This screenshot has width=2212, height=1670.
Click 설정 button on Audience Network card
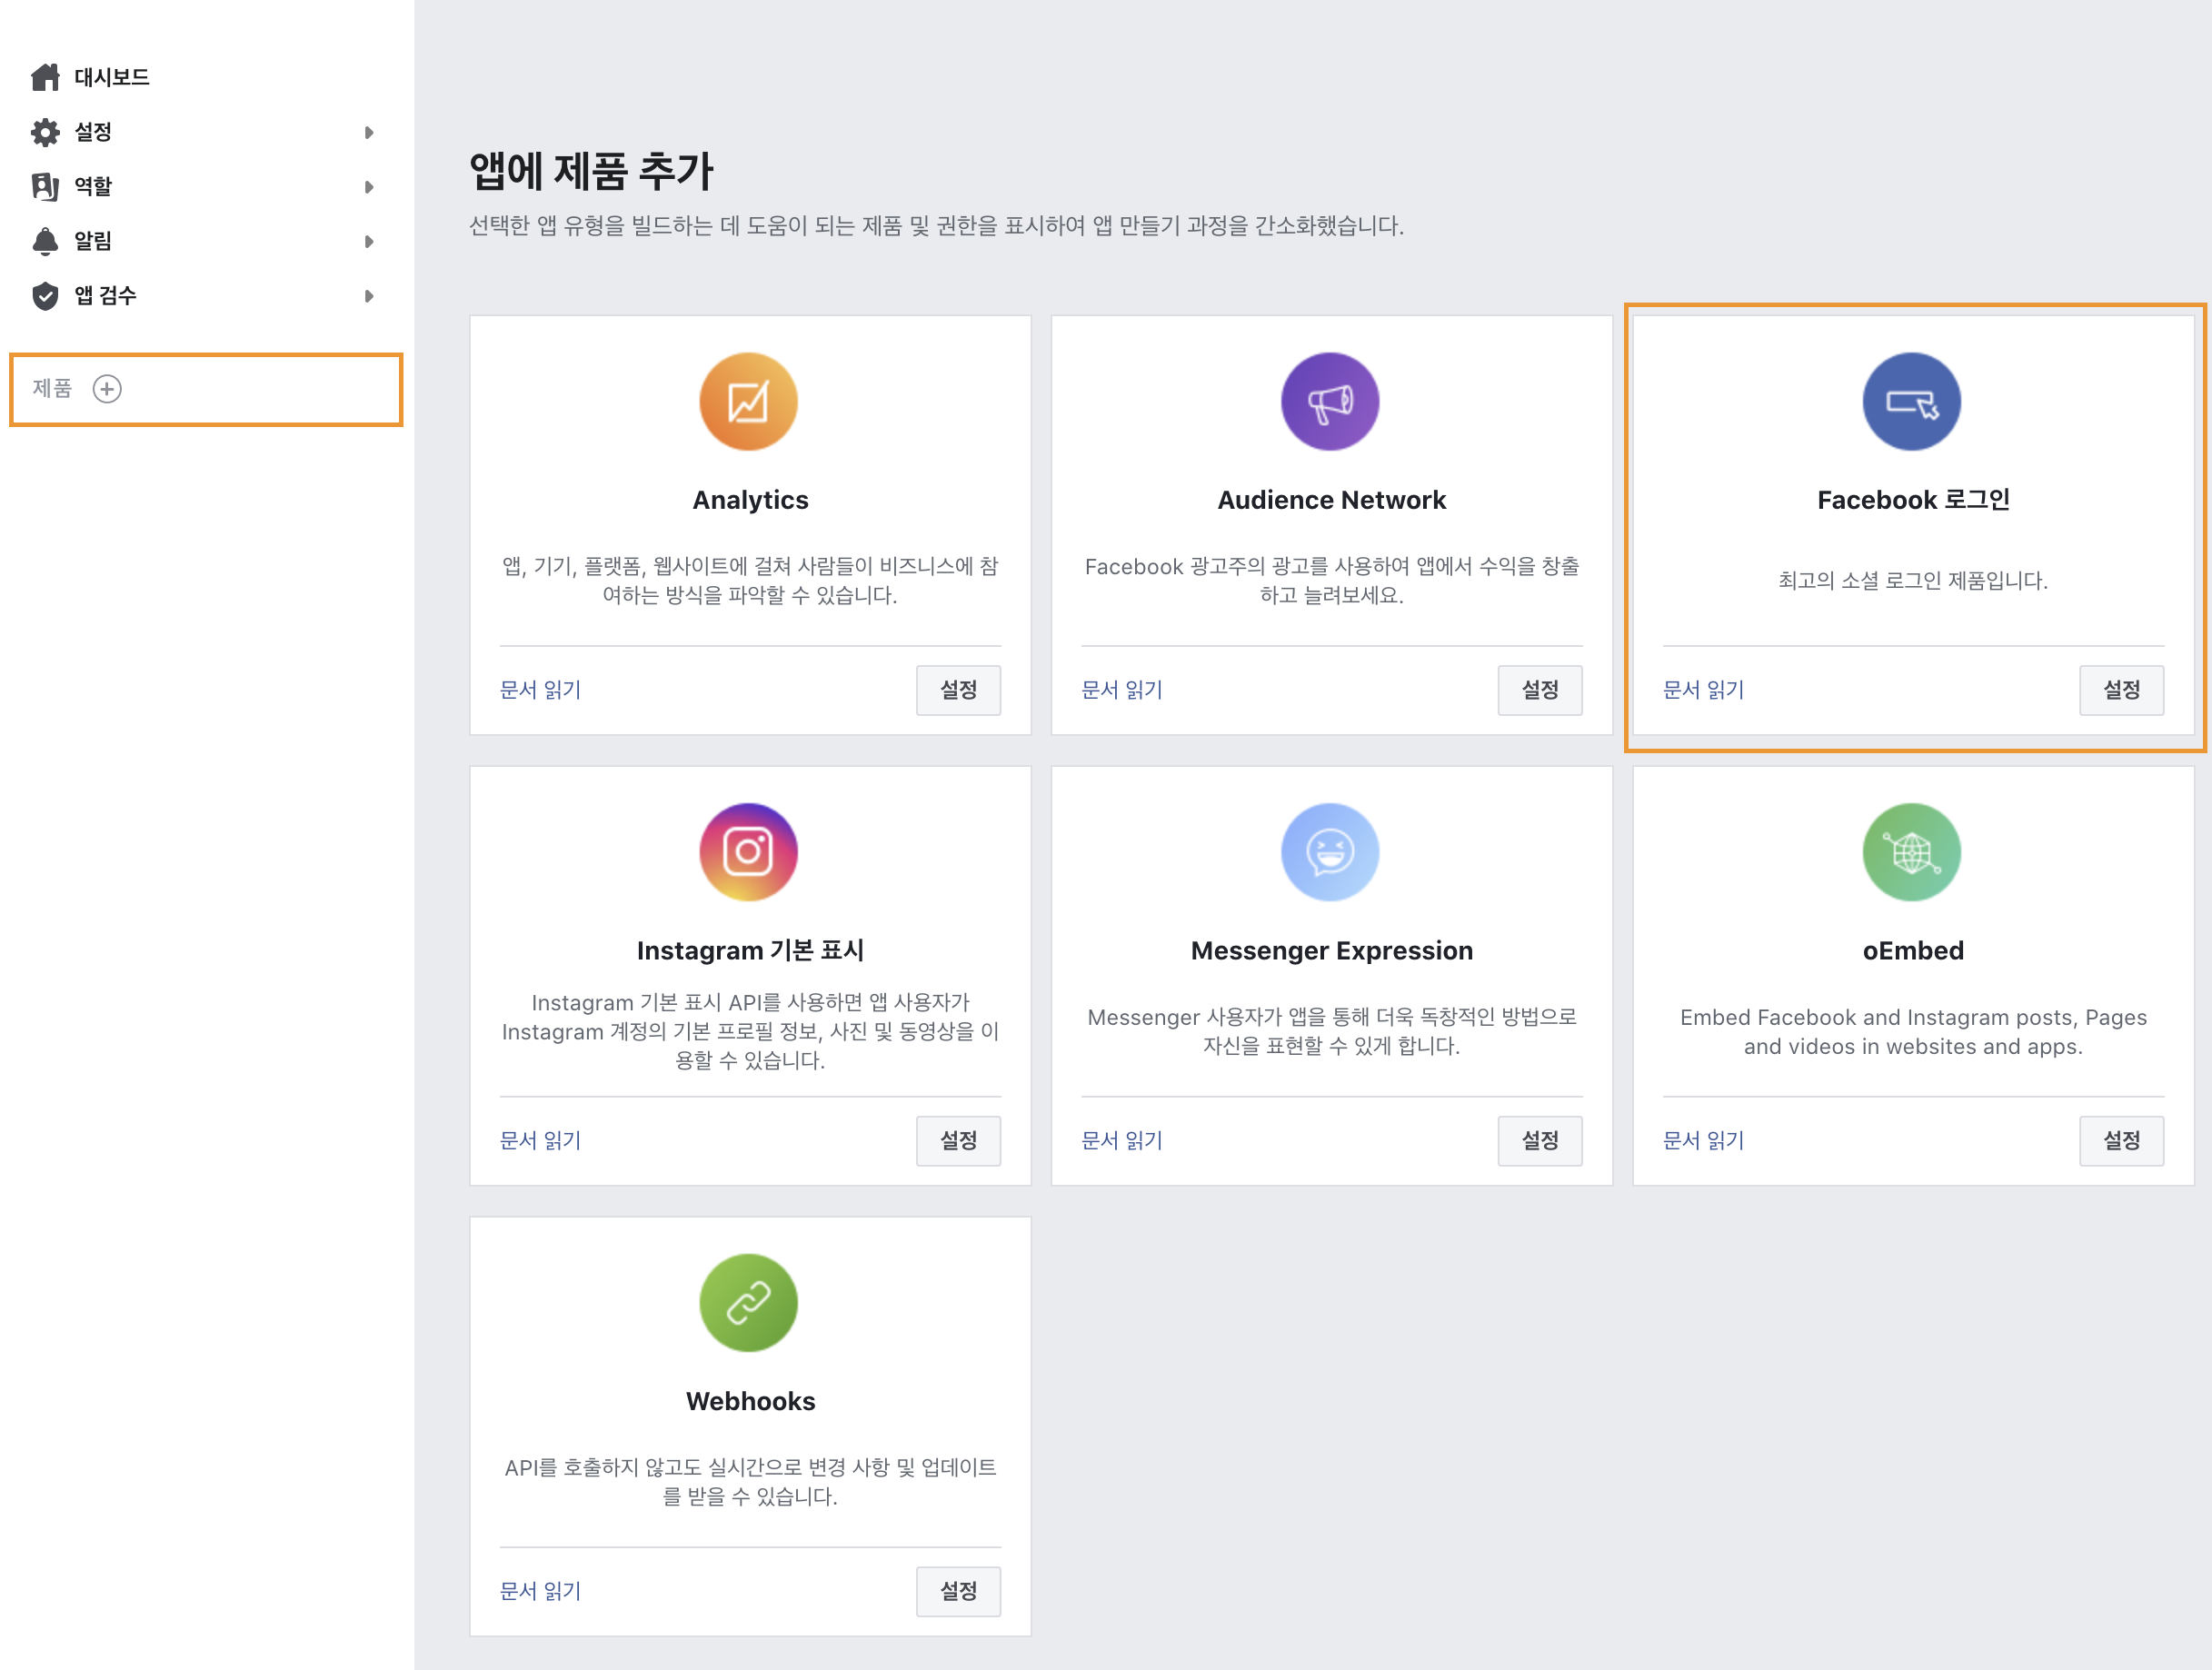pyautogui.click(x=1540, y=690)
